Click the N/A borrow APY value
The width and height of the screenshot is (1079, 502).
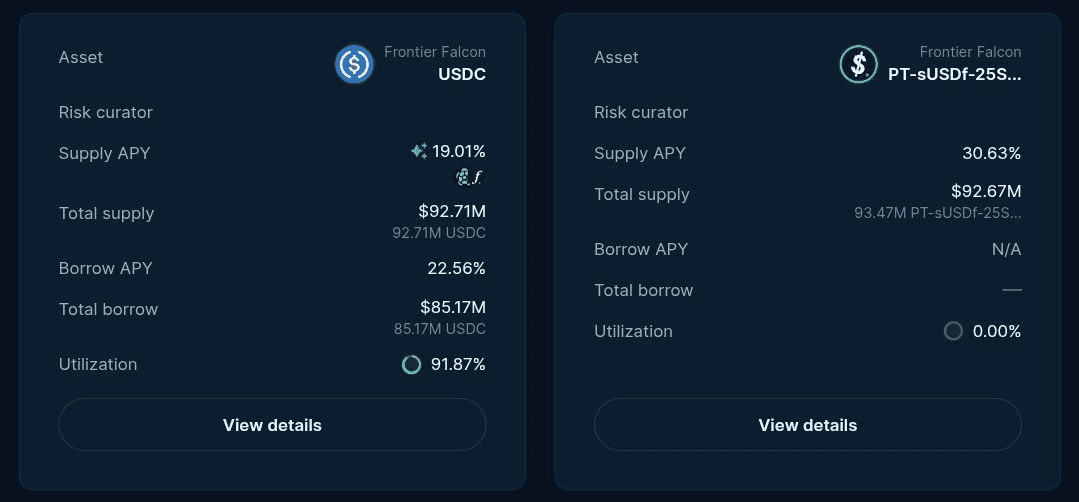1006,250
